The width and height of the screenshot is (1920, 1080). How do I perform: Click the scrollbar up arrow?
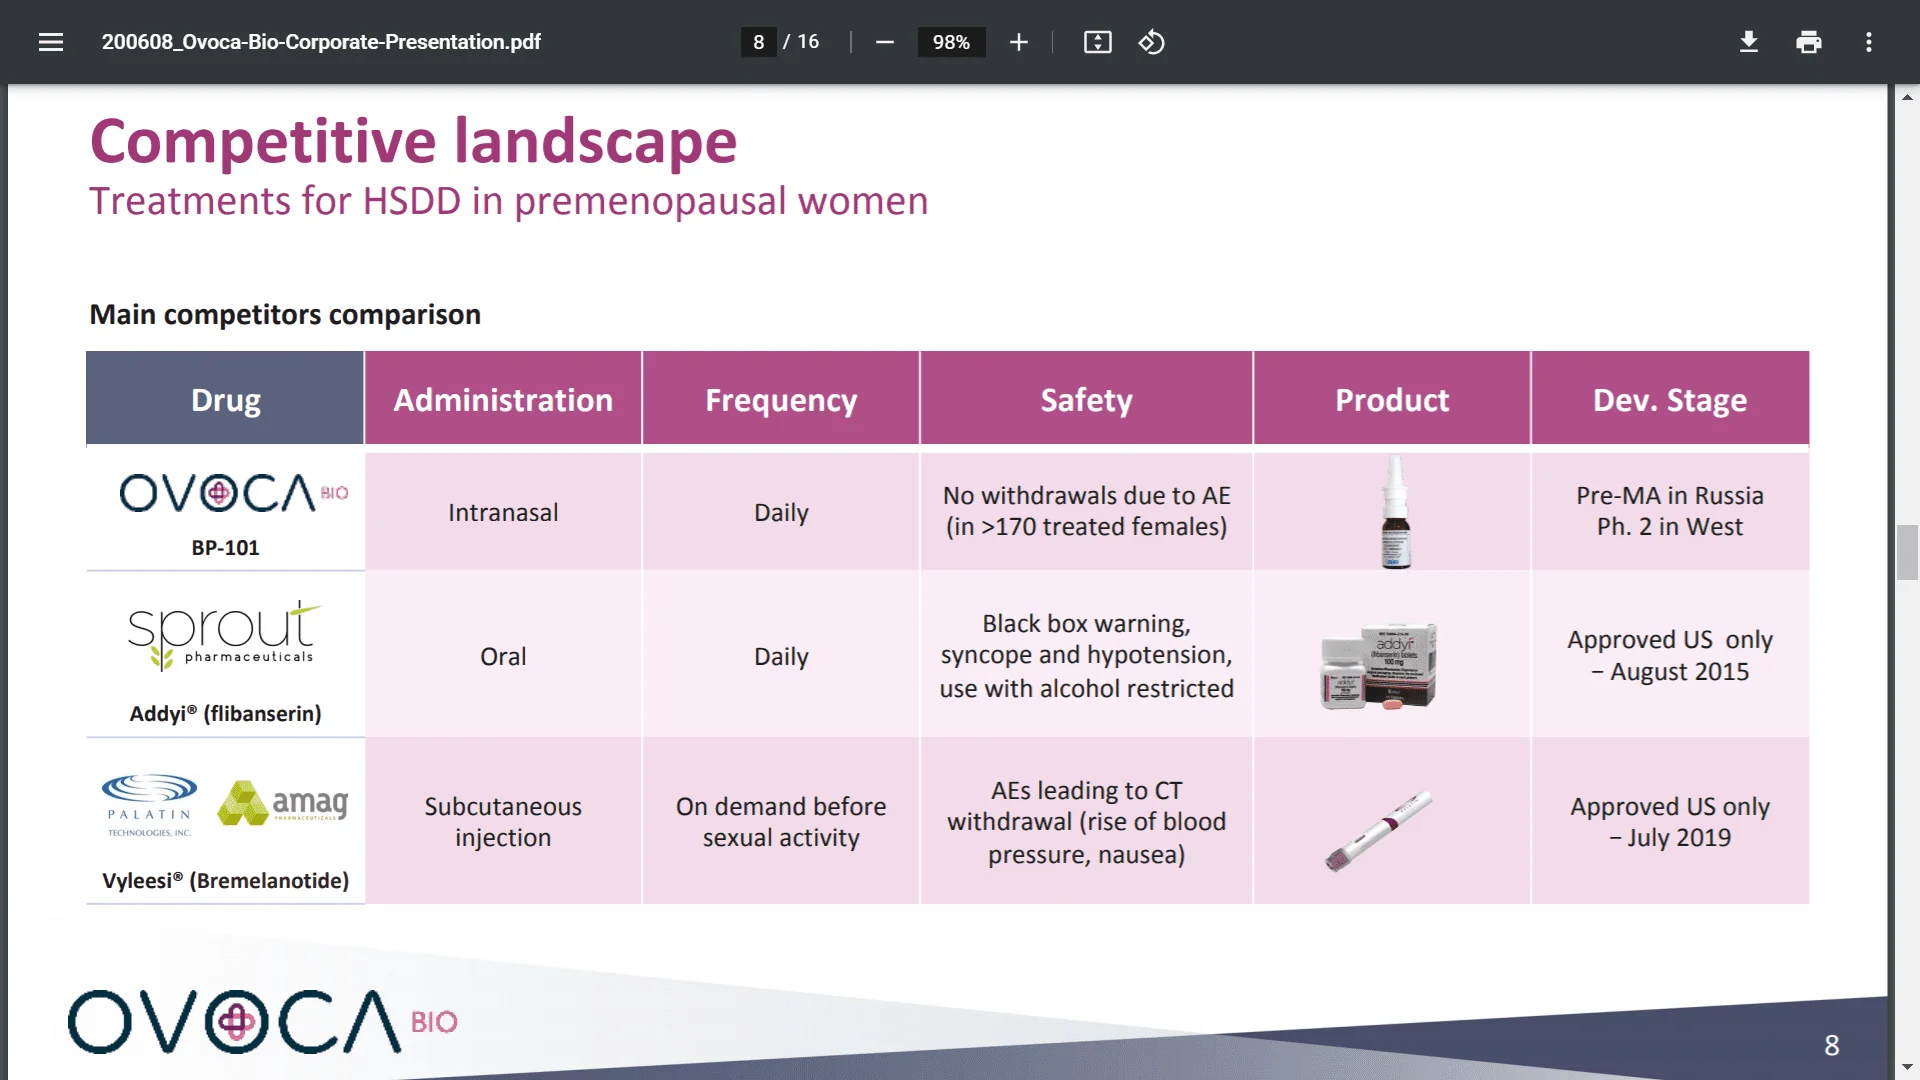click(x=1907, y=97)
